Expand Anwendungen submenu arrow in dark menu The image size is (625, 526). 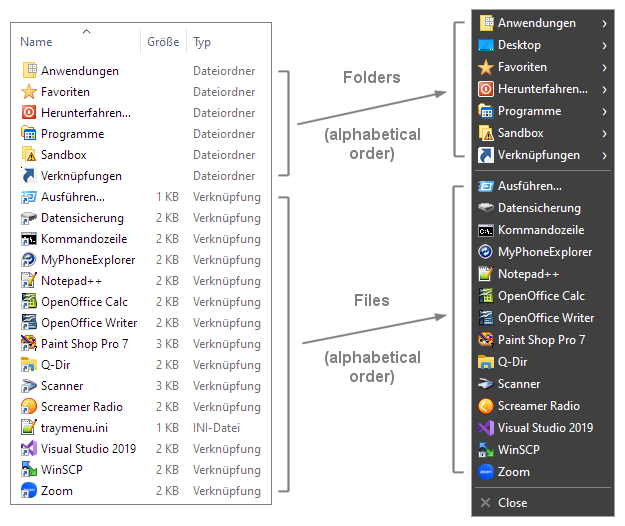pyautogui.click(x=605, y=24)
